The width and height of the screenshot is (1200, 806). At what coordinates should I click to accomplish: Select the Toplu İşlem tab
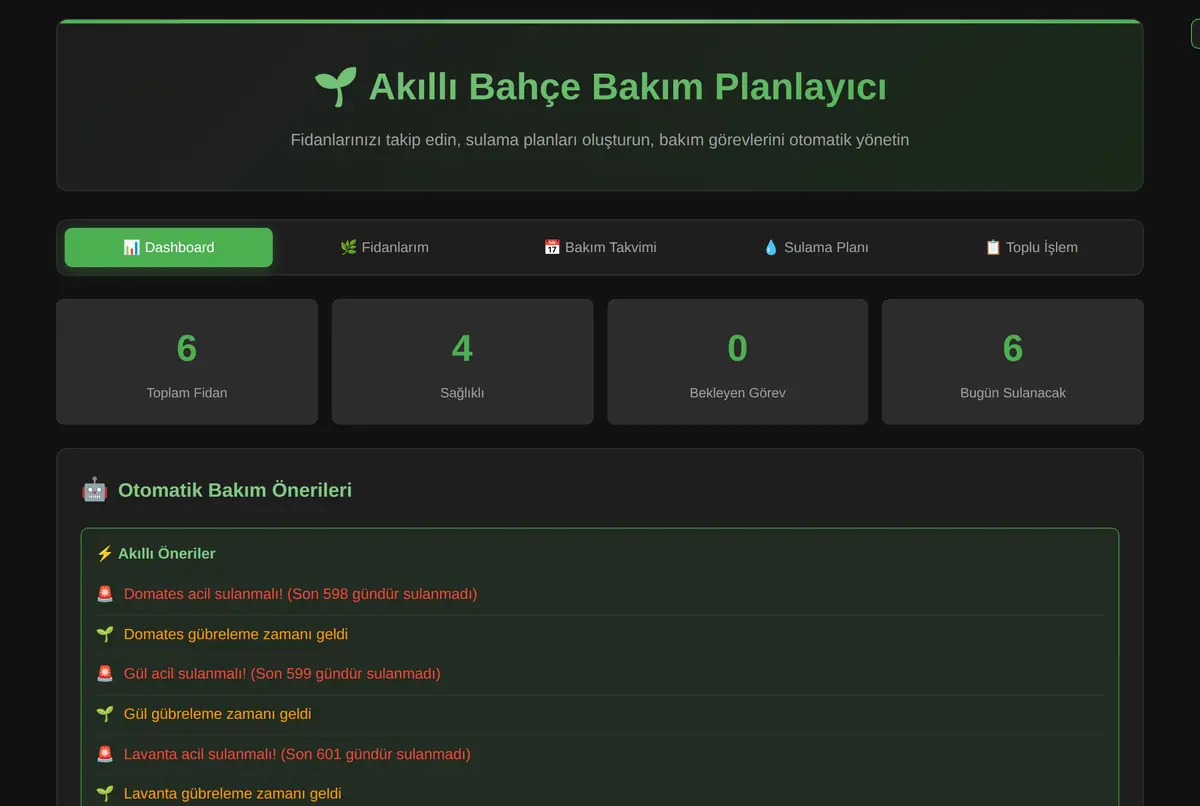[x=1031, y=247]
